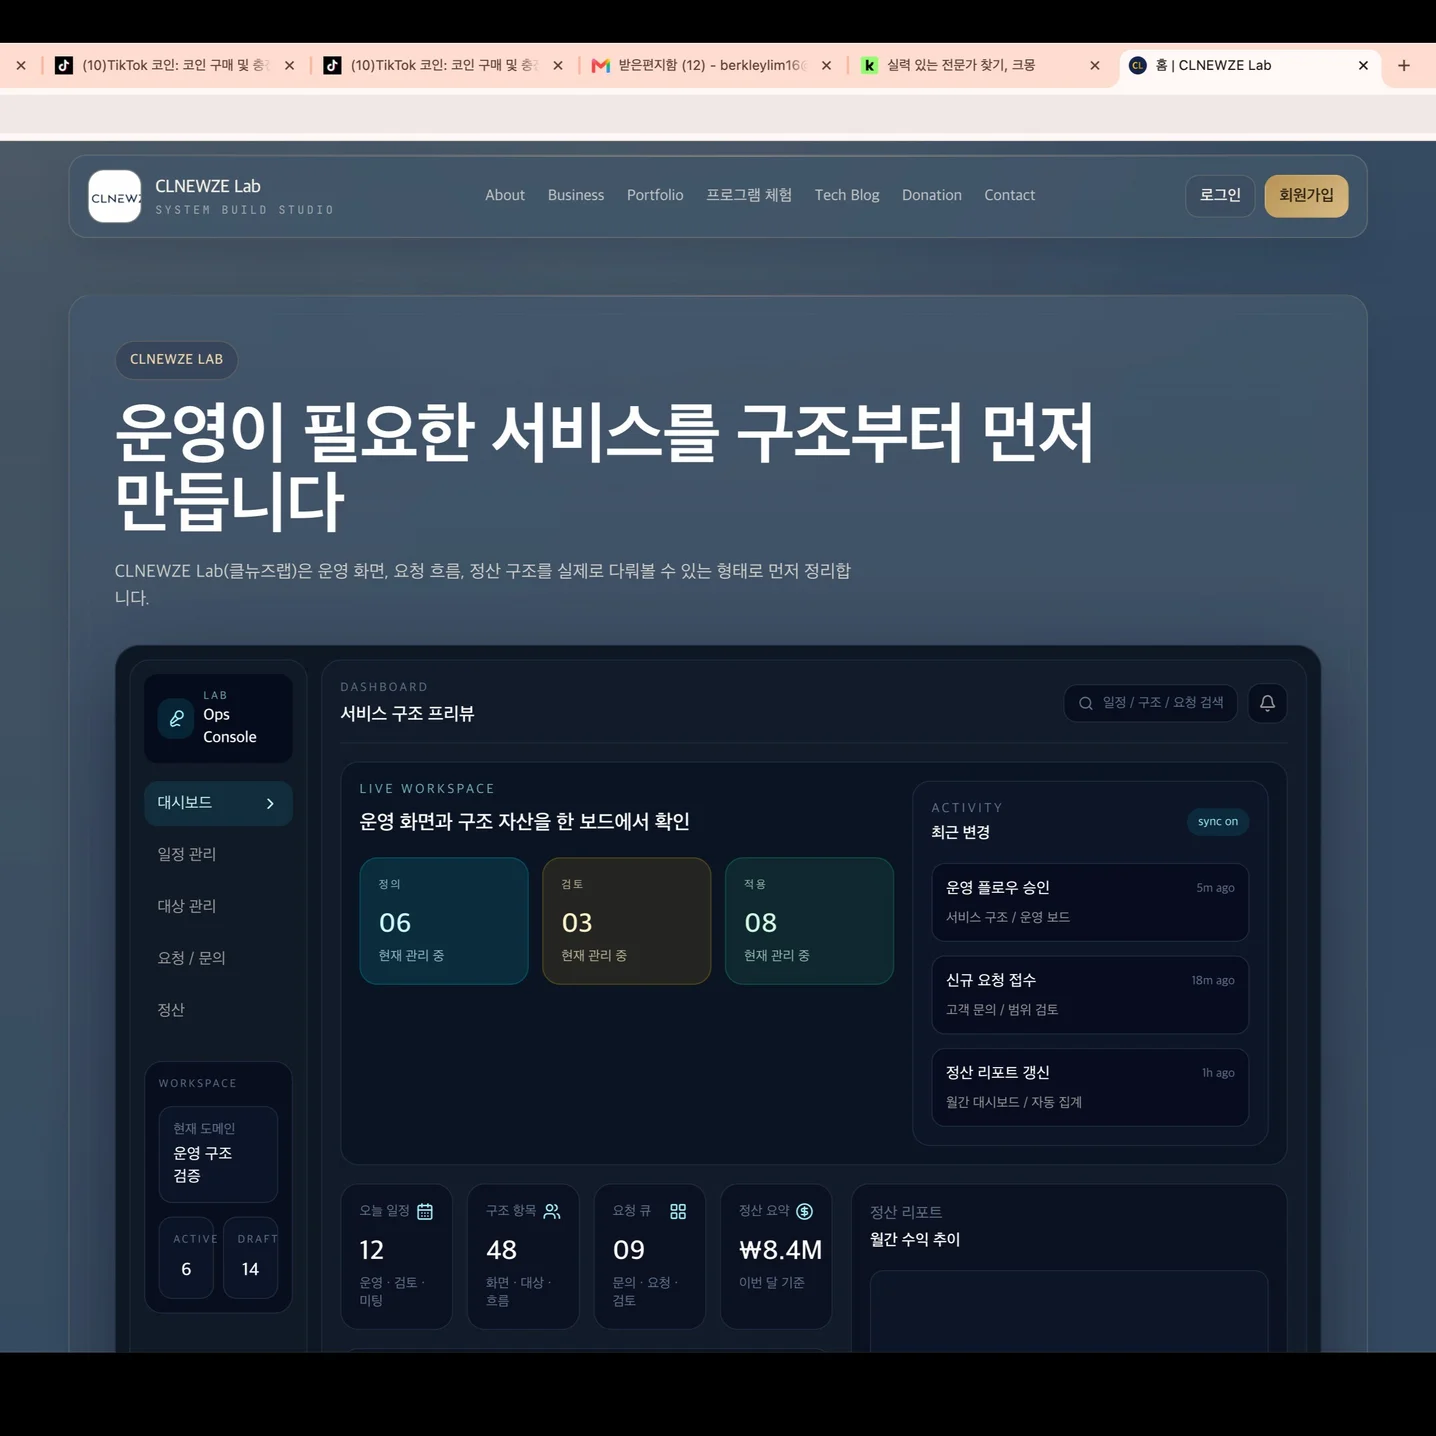Open a new browser tab with plus
The width and height of the screenshot is (1436, 1436).
[1404, 65]
